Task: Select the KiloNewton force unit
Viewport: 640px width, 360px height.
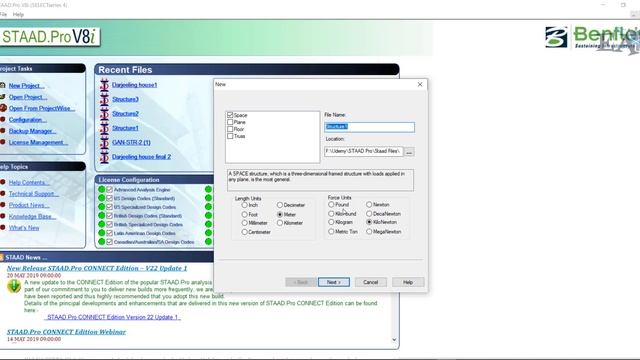Action: (369, 222)
